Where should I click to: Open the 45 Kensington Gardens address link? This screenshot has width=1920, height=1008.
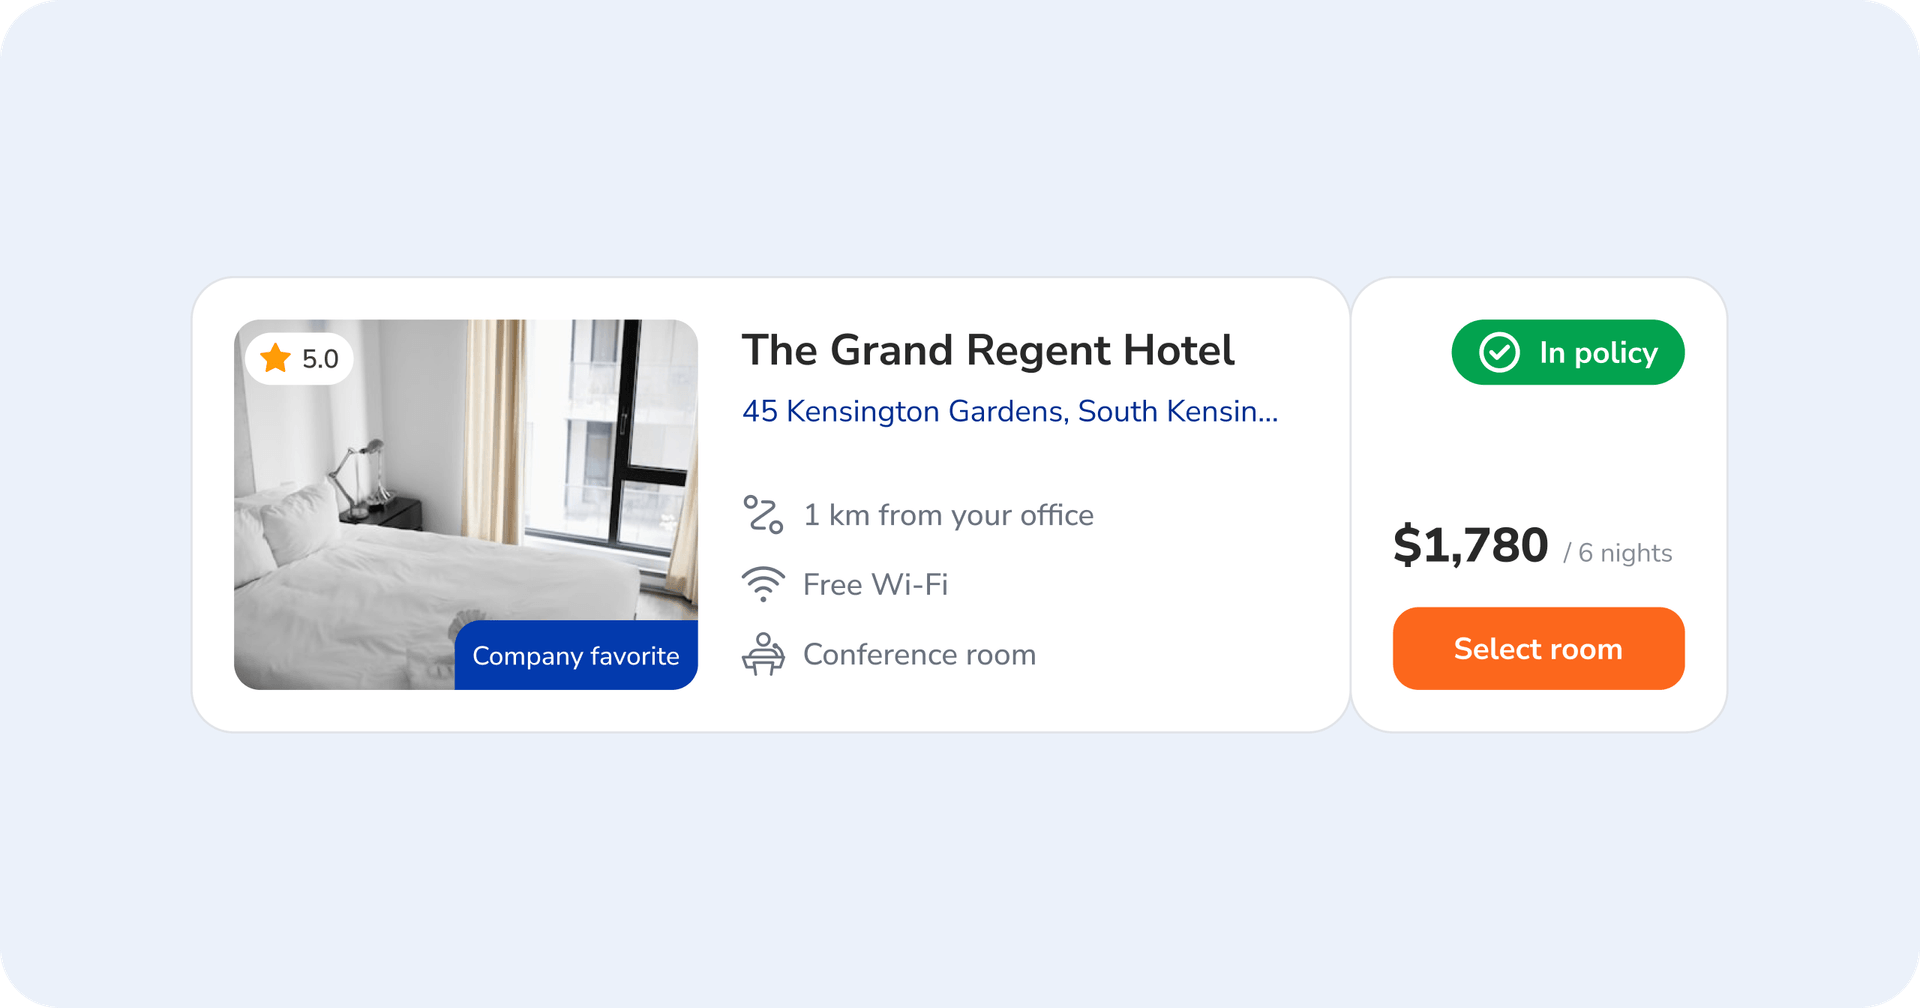click(x=1009, y=411)
